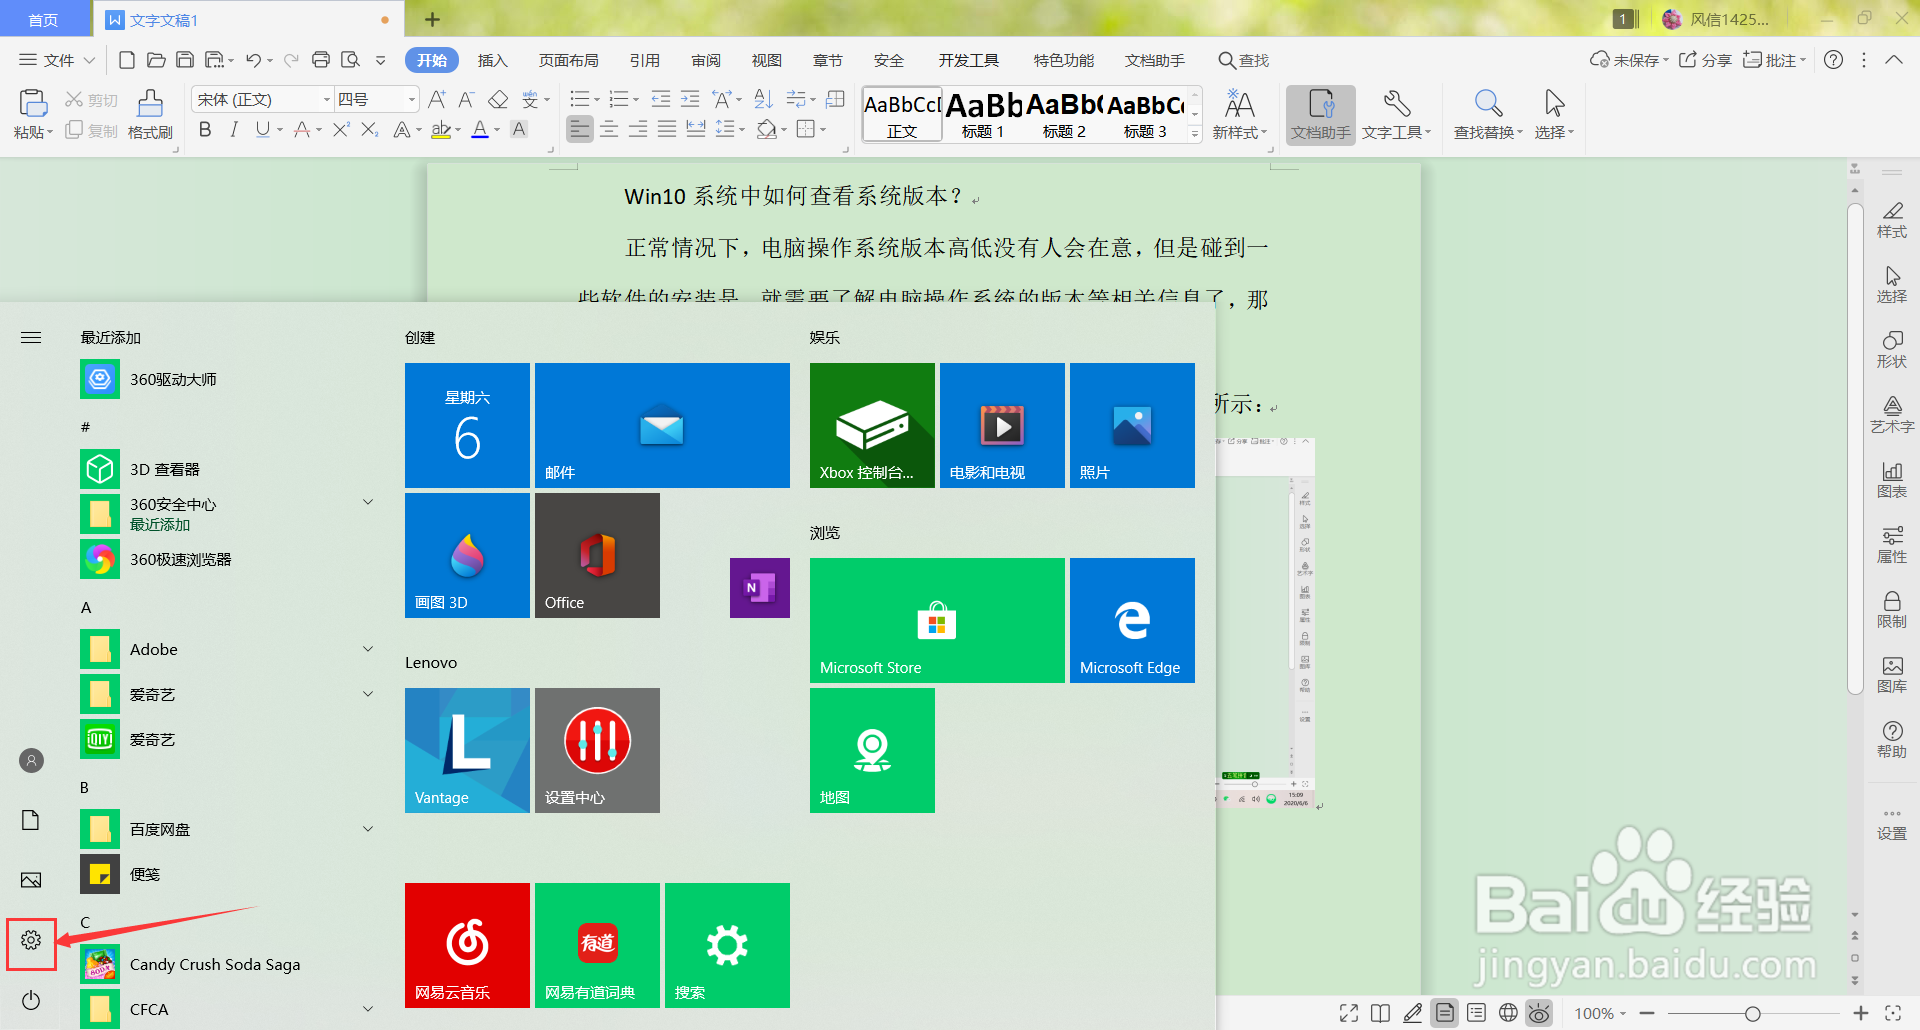Toggle bold formatting
1920x1030 pixels.
204,129
